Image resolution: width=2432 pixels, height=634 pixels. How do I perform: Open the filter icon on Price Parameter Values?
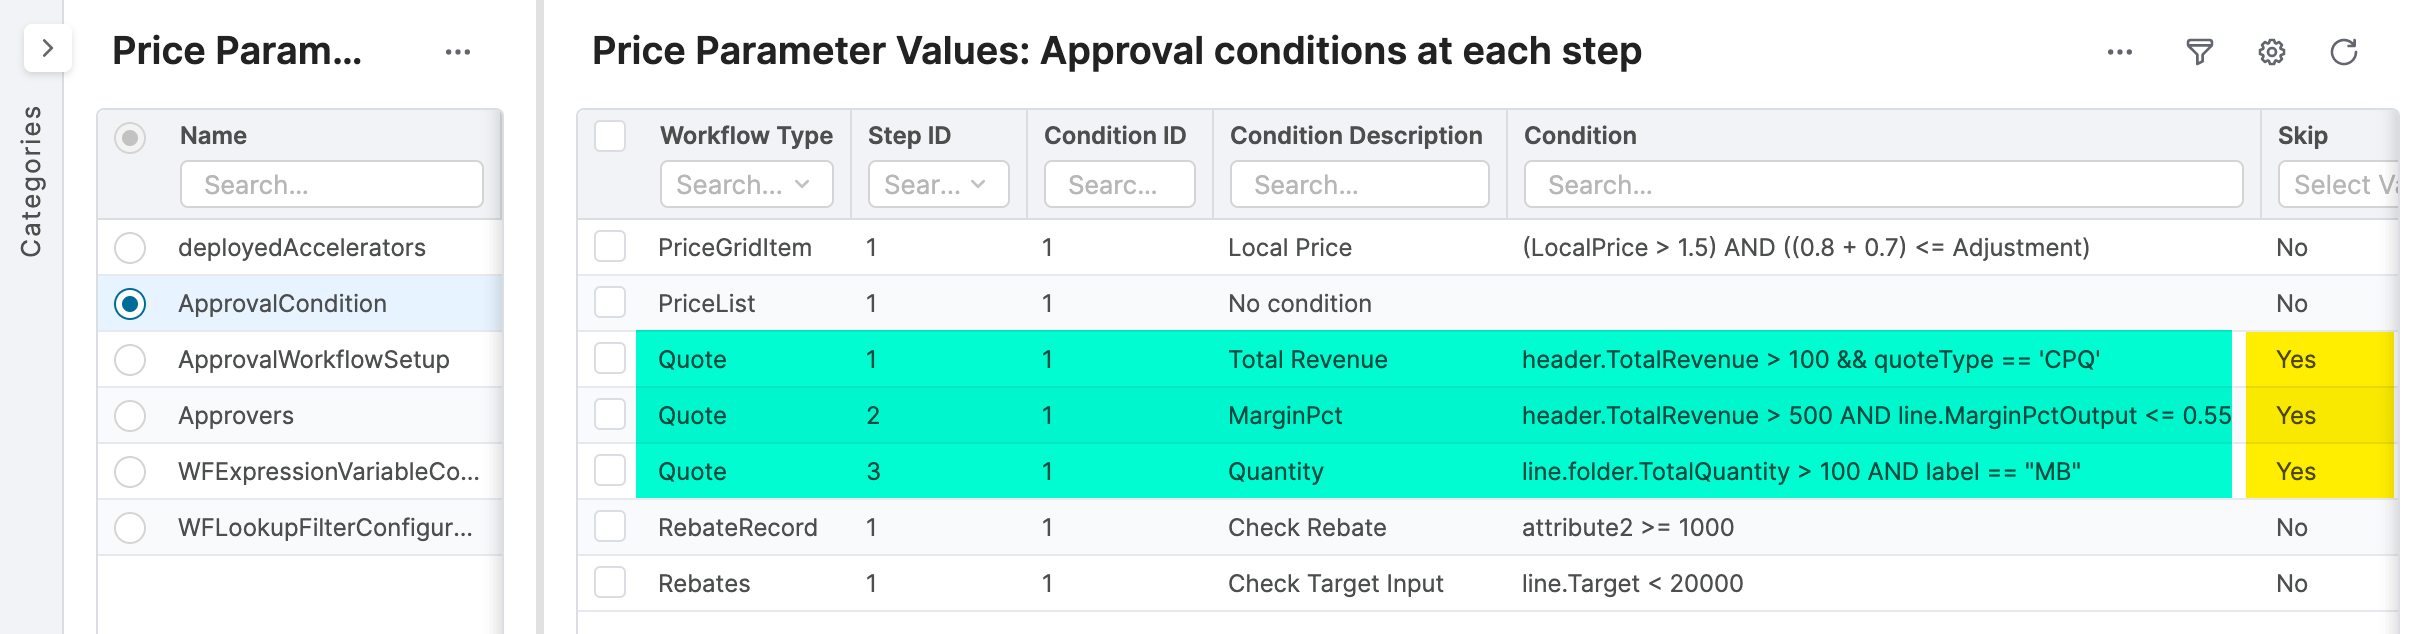(x=2200, y=51)
